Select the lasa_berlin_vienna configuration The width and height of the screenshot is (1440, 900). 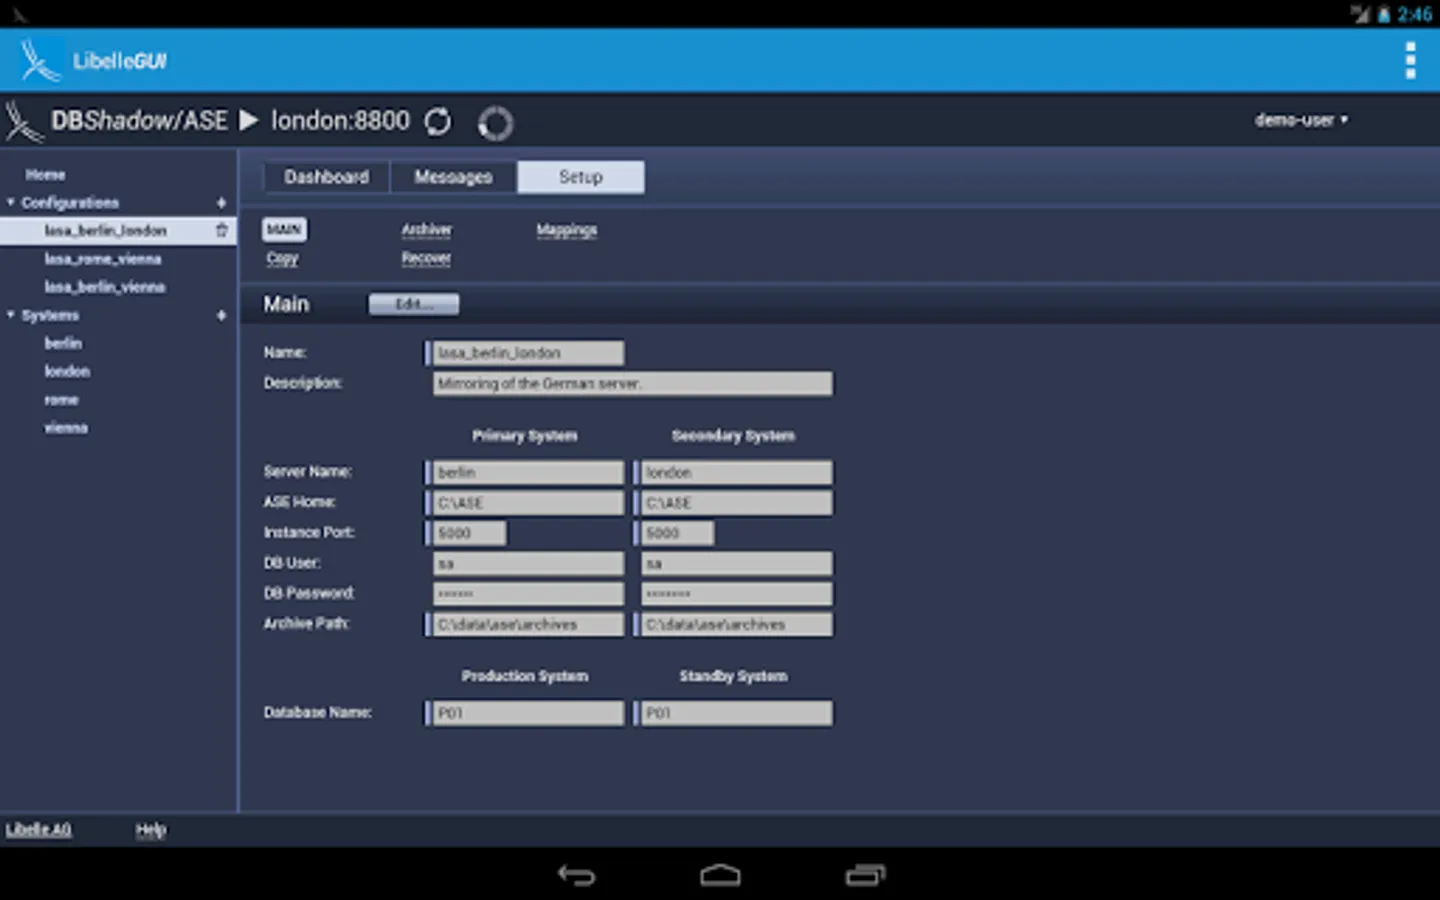[x=104, y=287]
